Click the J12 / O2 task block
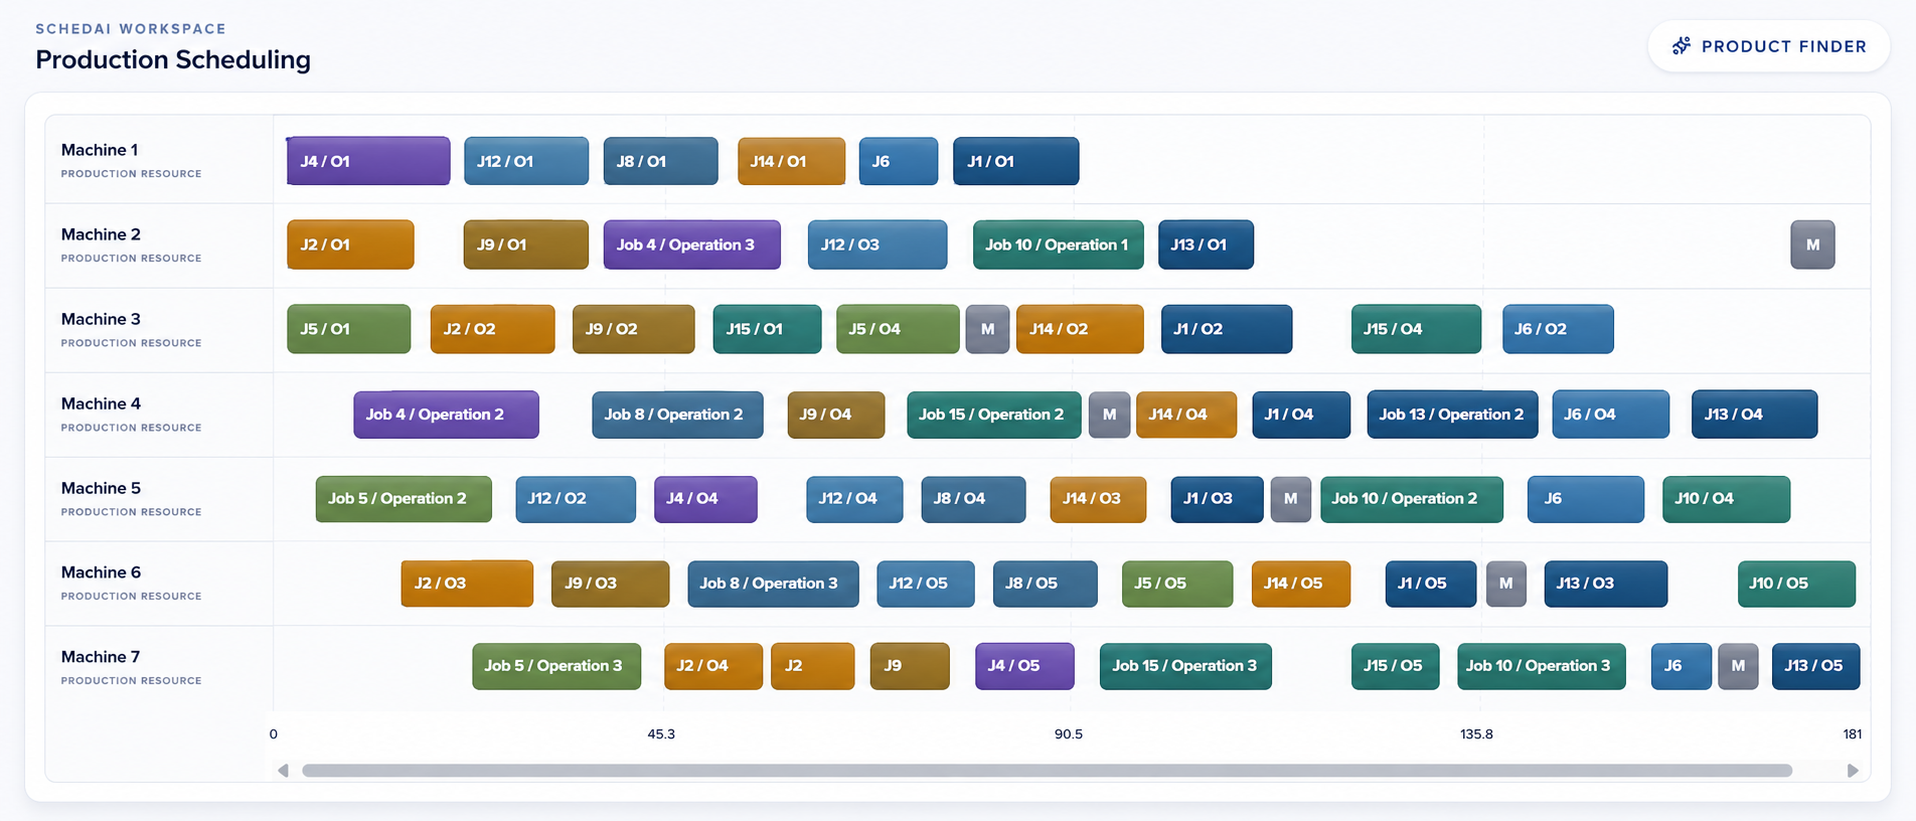 point(576,498)
